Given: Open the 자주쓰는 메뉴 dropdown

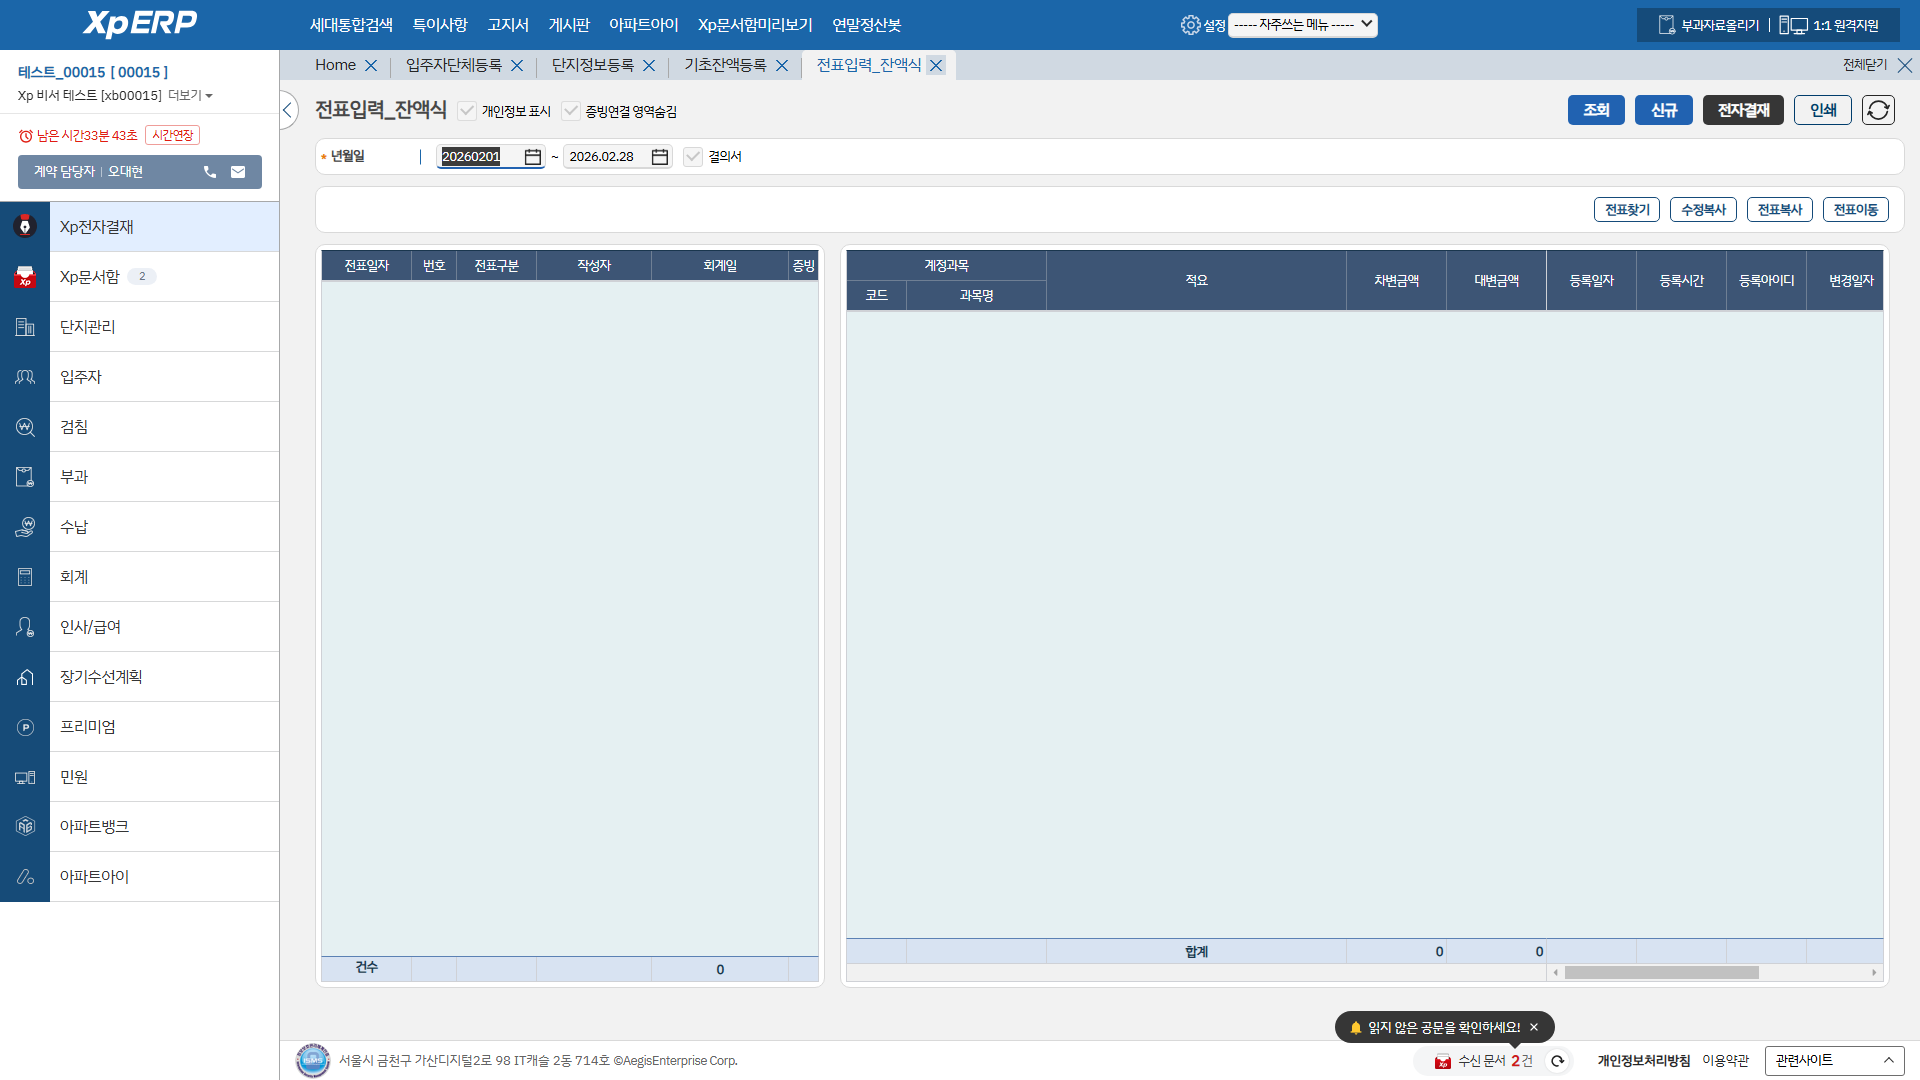Looking at the screenshot, I should (1302, 25).
